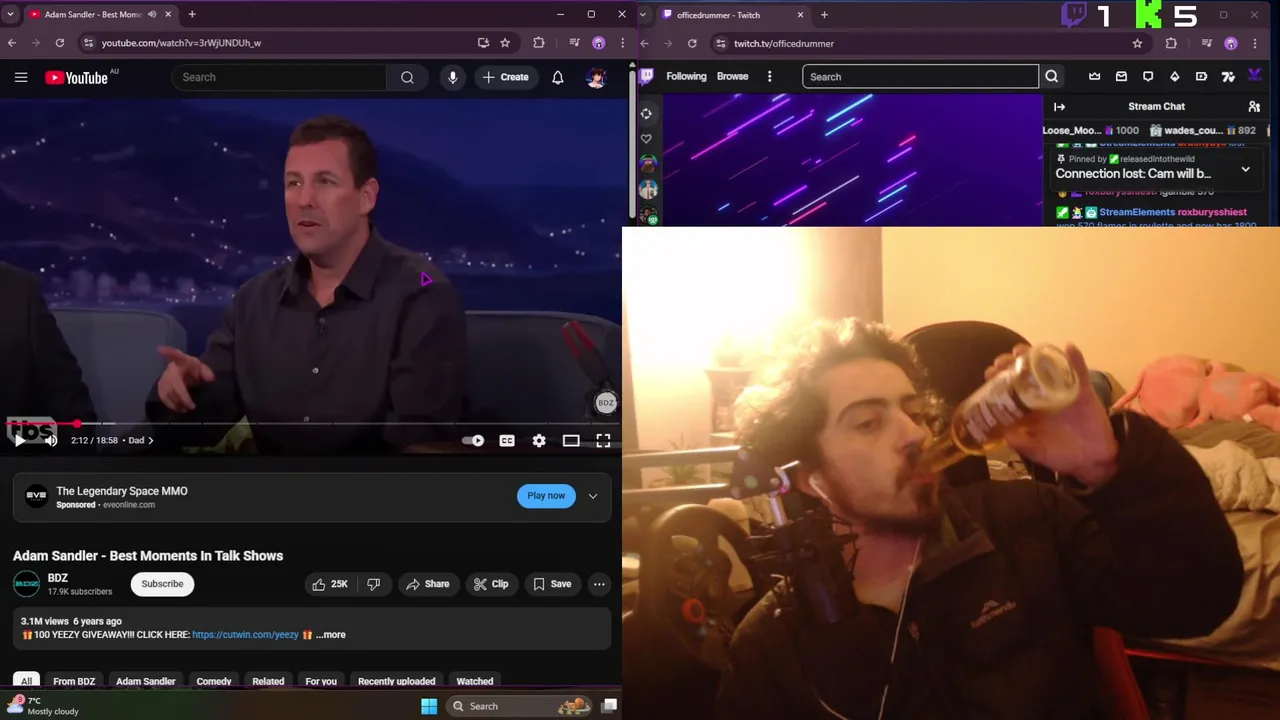Open YouTube hamburger guide menu

click(20, 77)
